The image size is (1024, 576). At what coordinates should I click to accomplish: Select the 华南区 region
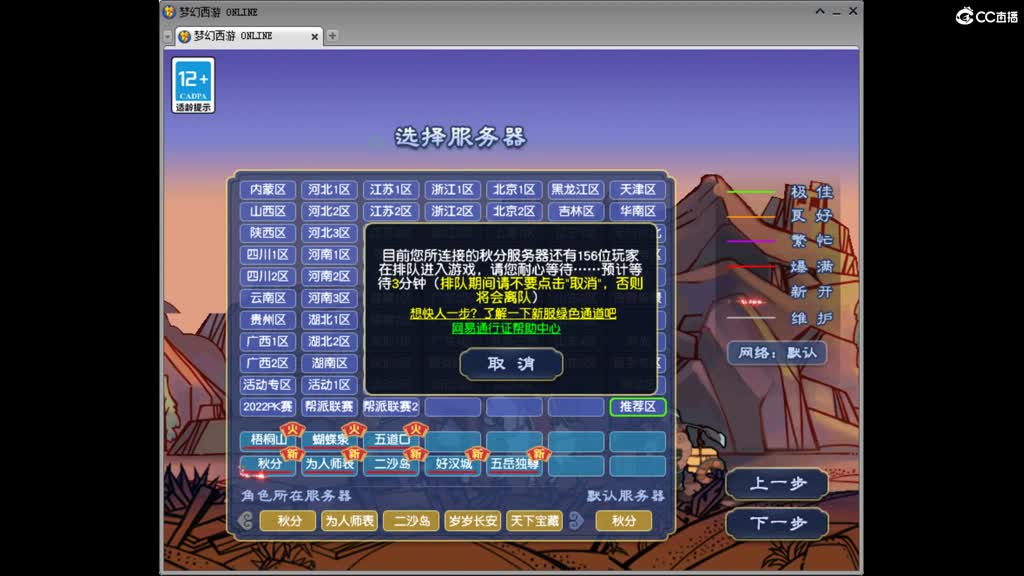(637, 211)
